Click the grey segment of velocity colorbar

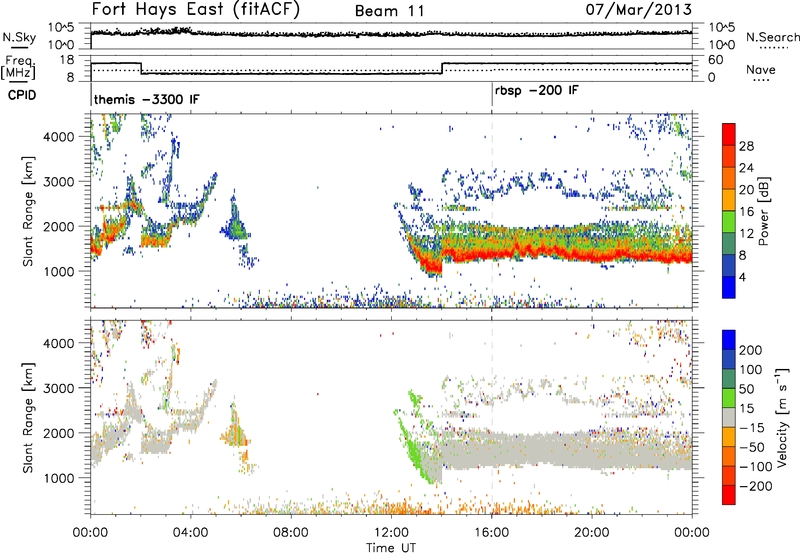(729, 417)
